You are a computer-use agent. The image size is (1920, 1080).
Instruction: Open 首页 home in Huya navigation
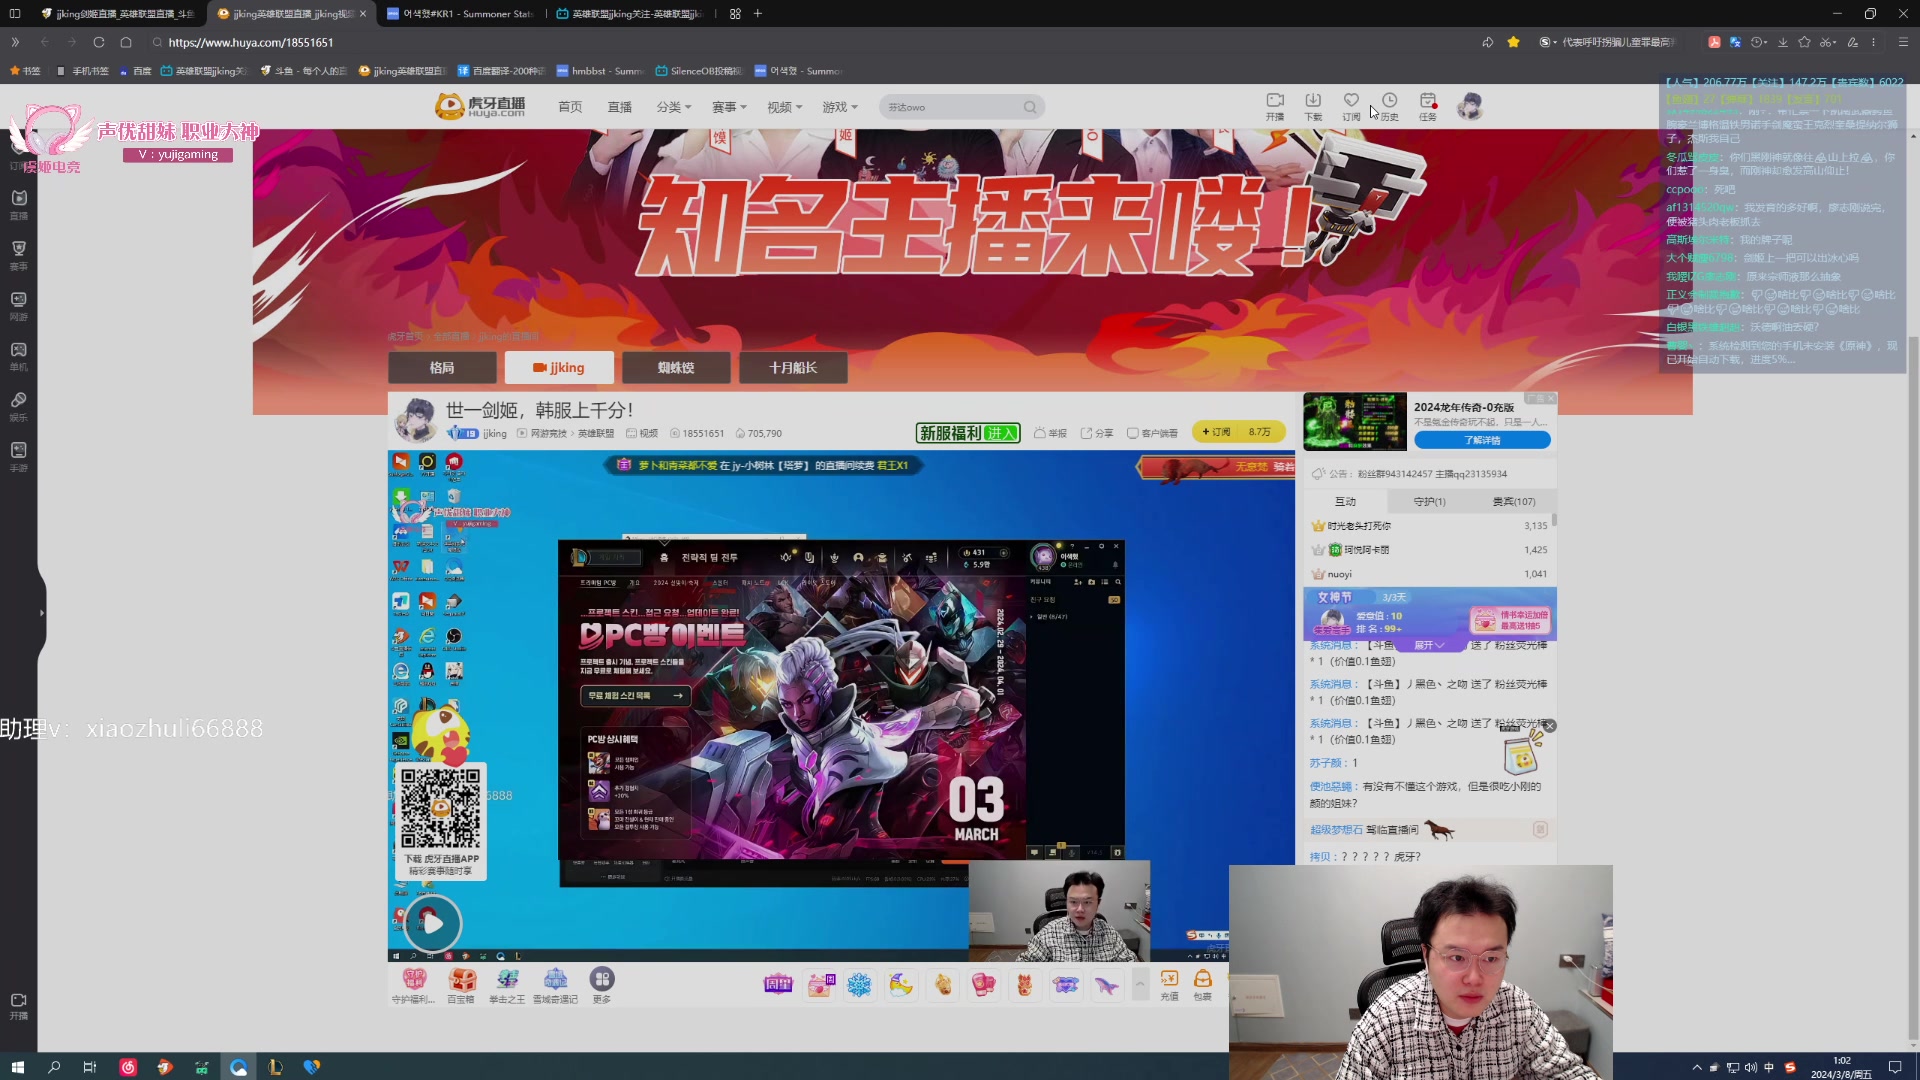pyautogui.click(x=570, y=107)
